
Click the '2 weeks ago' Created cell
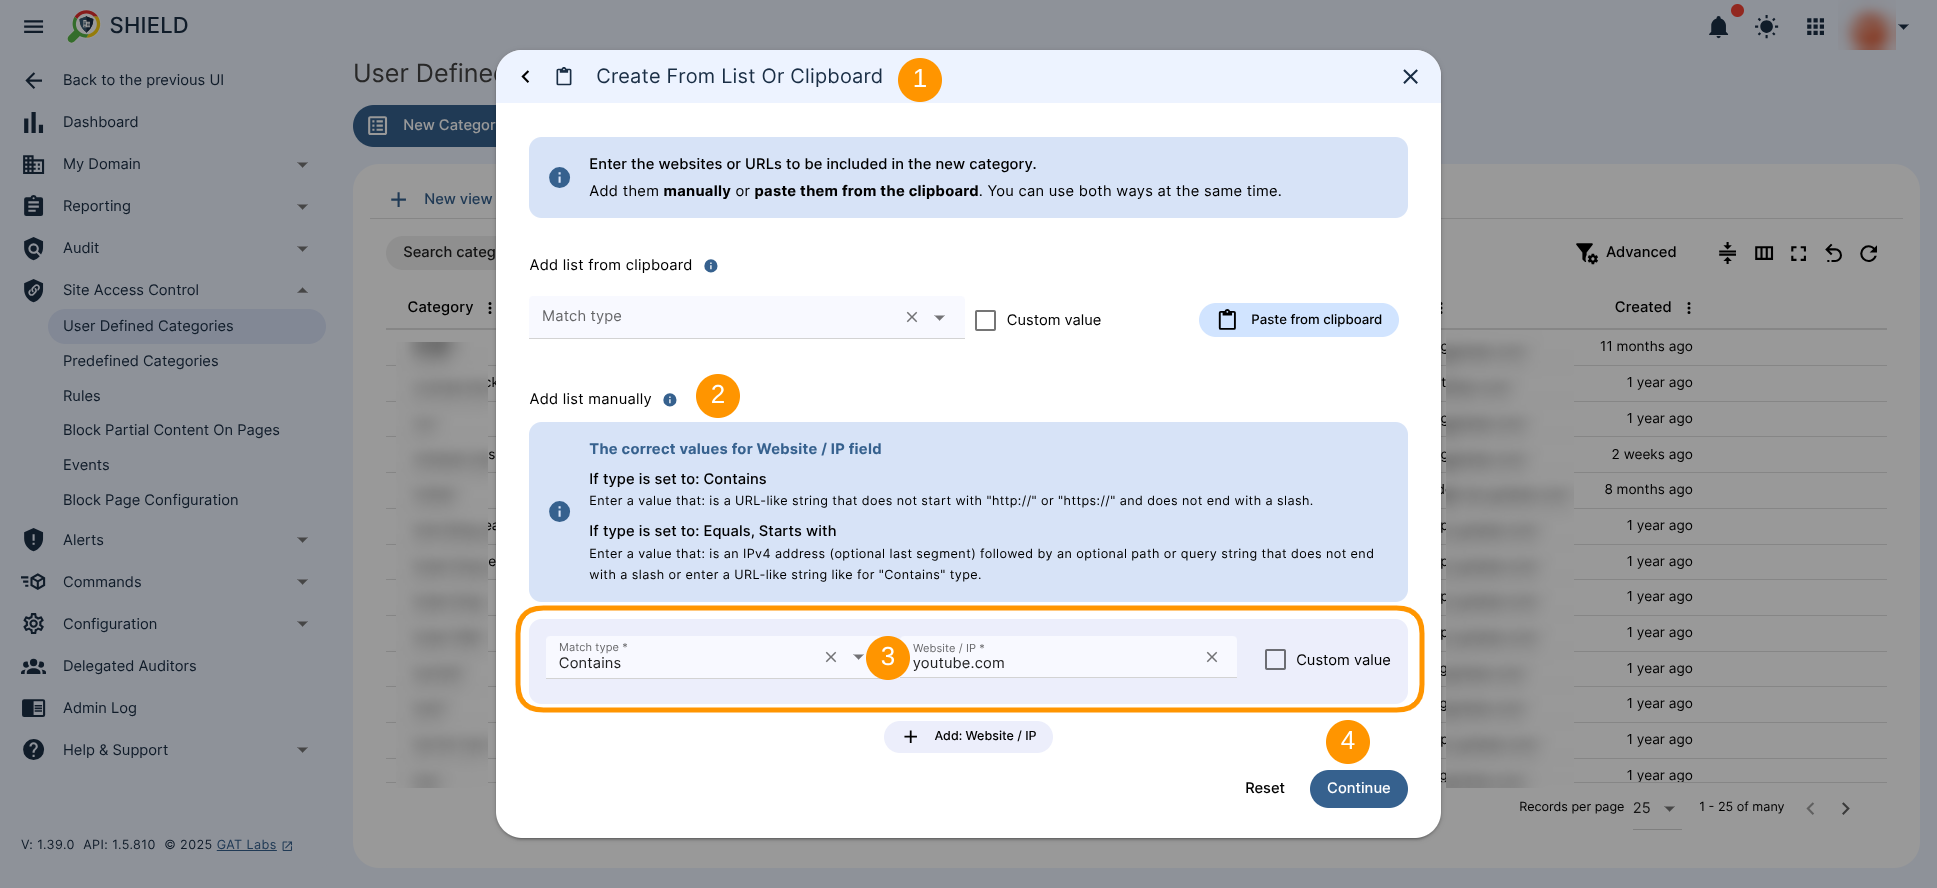(1652, 455)
